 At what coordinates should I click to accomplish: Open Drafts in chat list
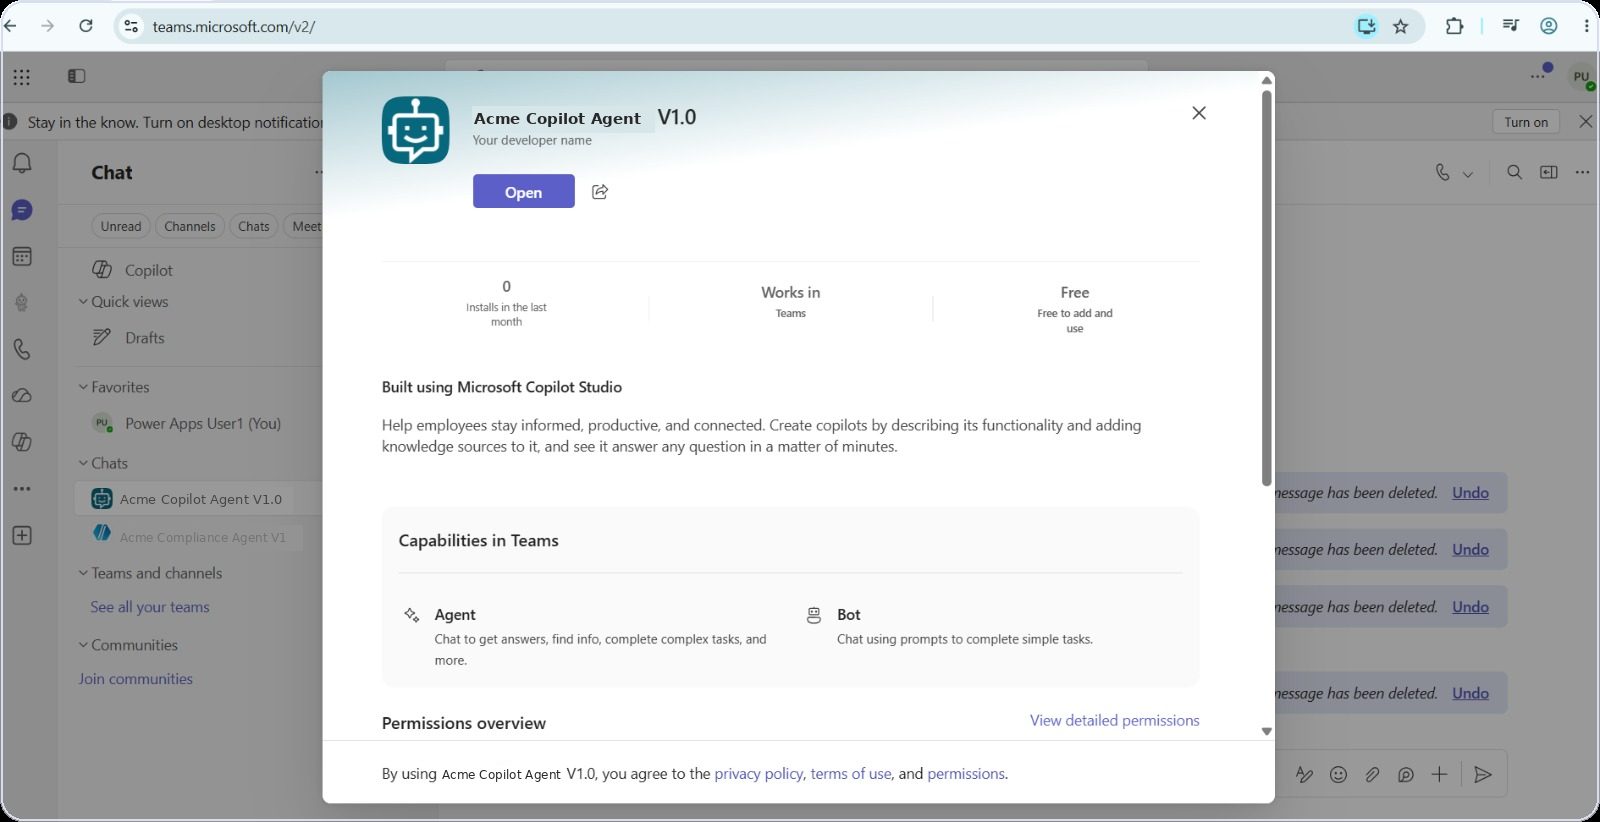(x=144, y=337)
